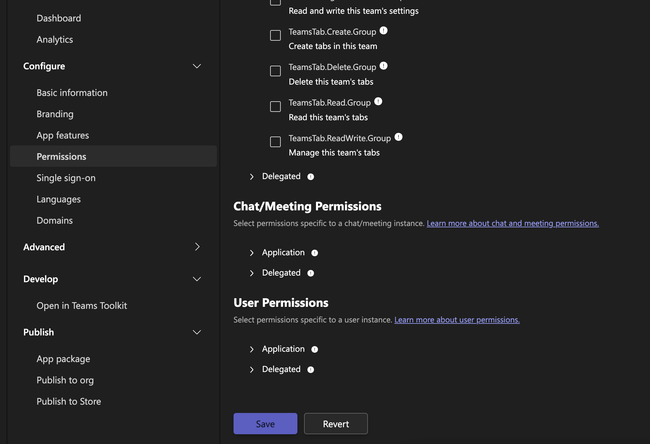
Task: Open Learn more about user permissions link
Action: [x=457, y=320]
